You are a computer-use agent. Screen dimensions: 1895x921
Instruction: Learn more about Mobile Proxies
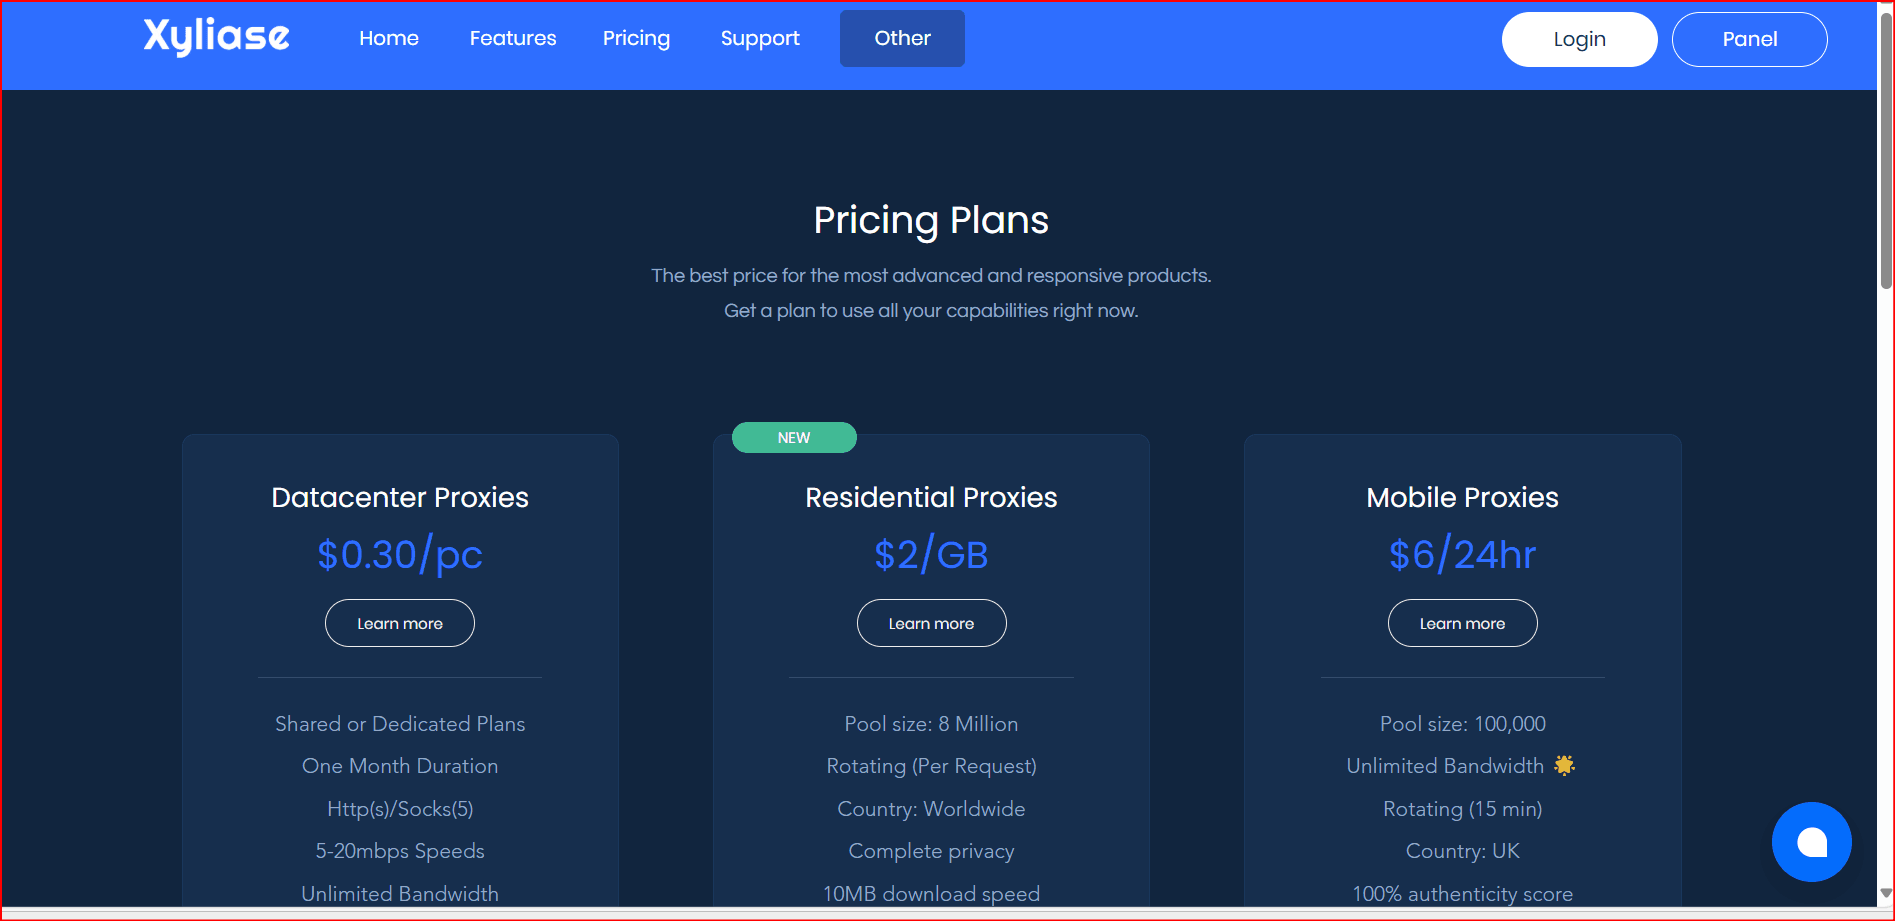point(1462,623)
